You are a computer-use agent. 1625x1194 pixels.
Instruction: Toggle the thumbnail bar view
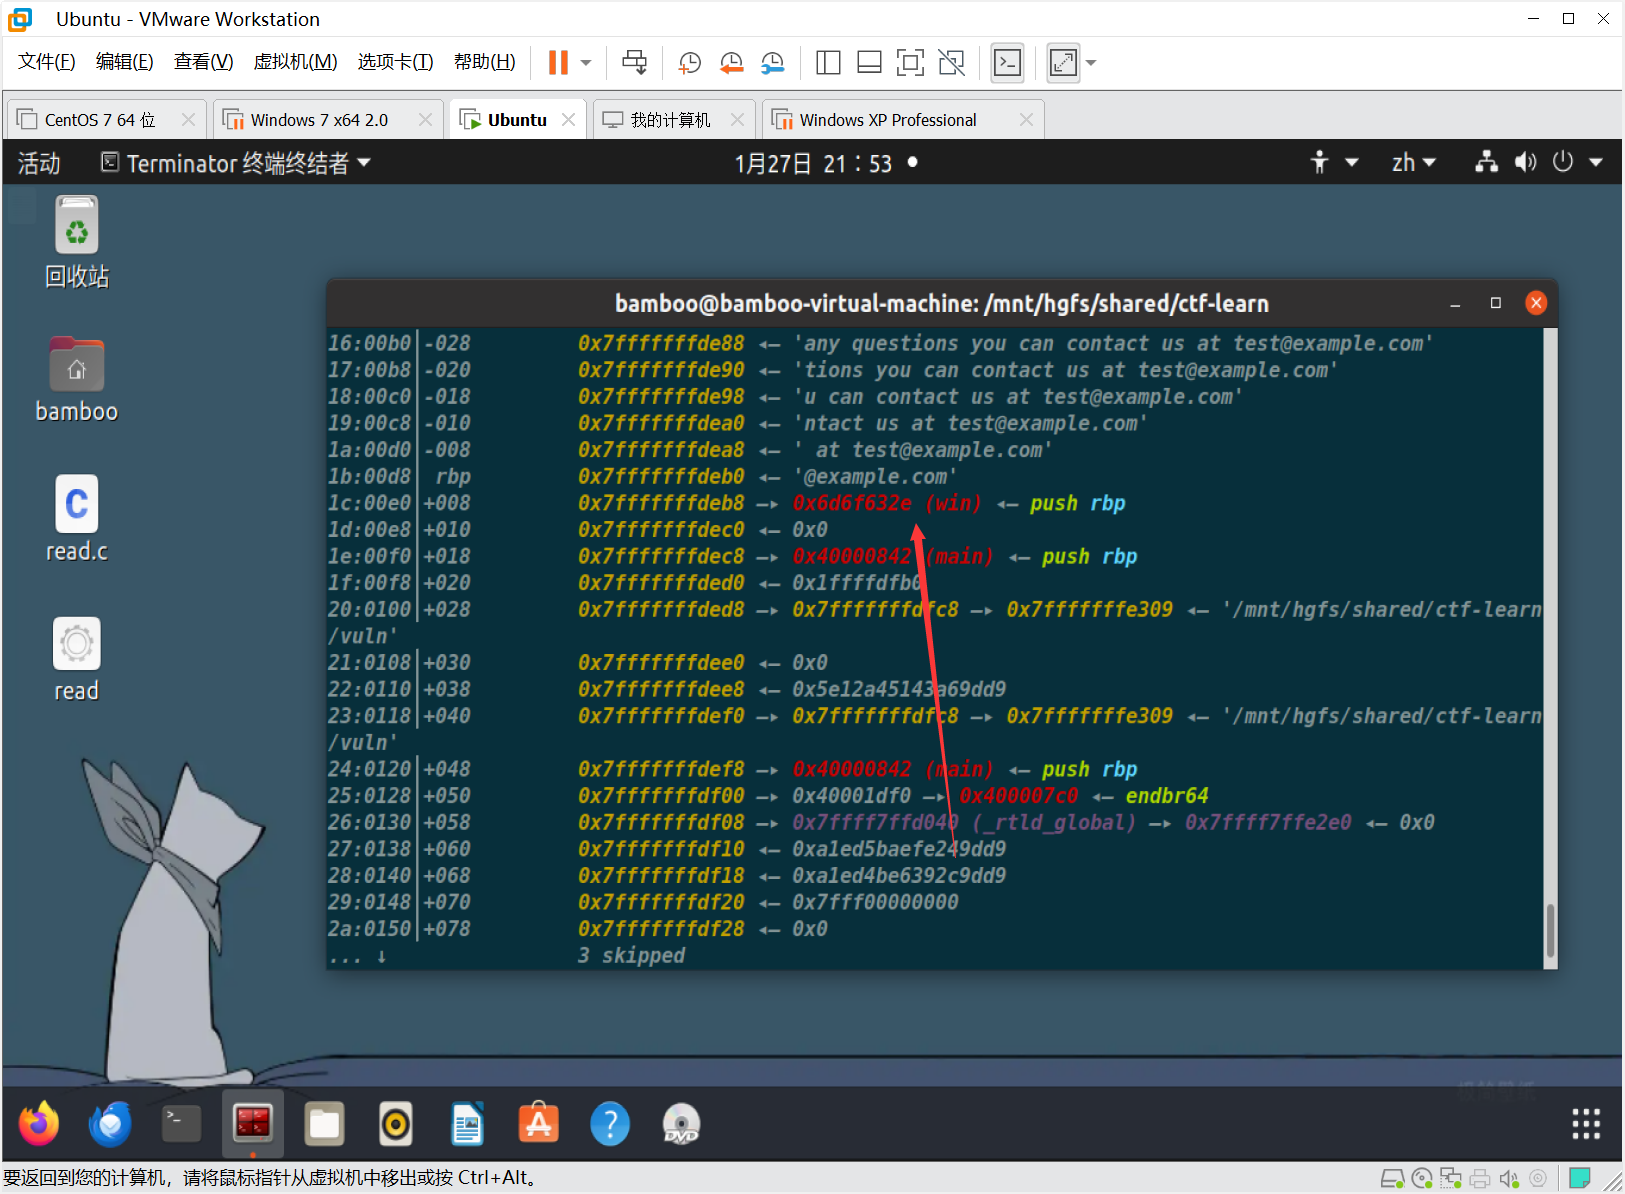point(869,63)
